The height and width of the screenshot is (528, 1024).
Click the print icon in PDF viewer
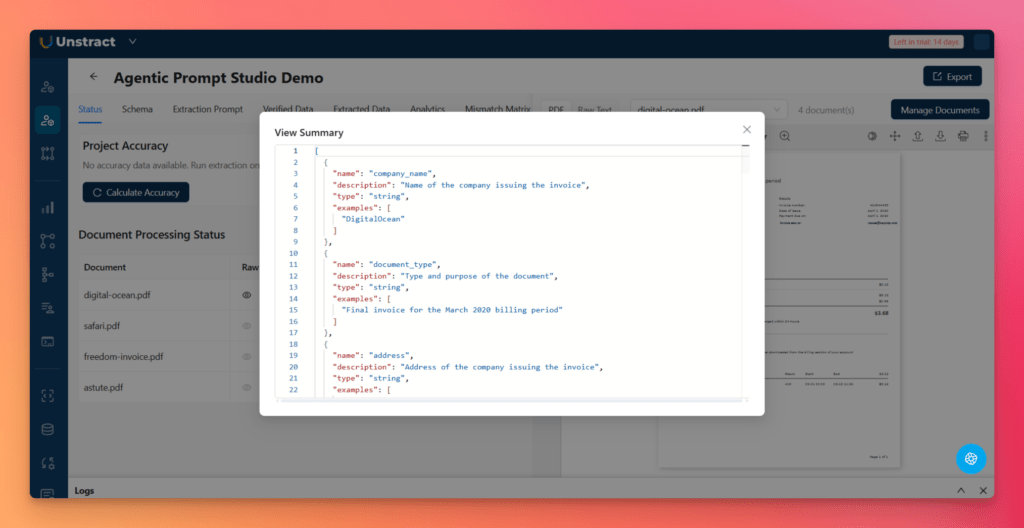963,136
